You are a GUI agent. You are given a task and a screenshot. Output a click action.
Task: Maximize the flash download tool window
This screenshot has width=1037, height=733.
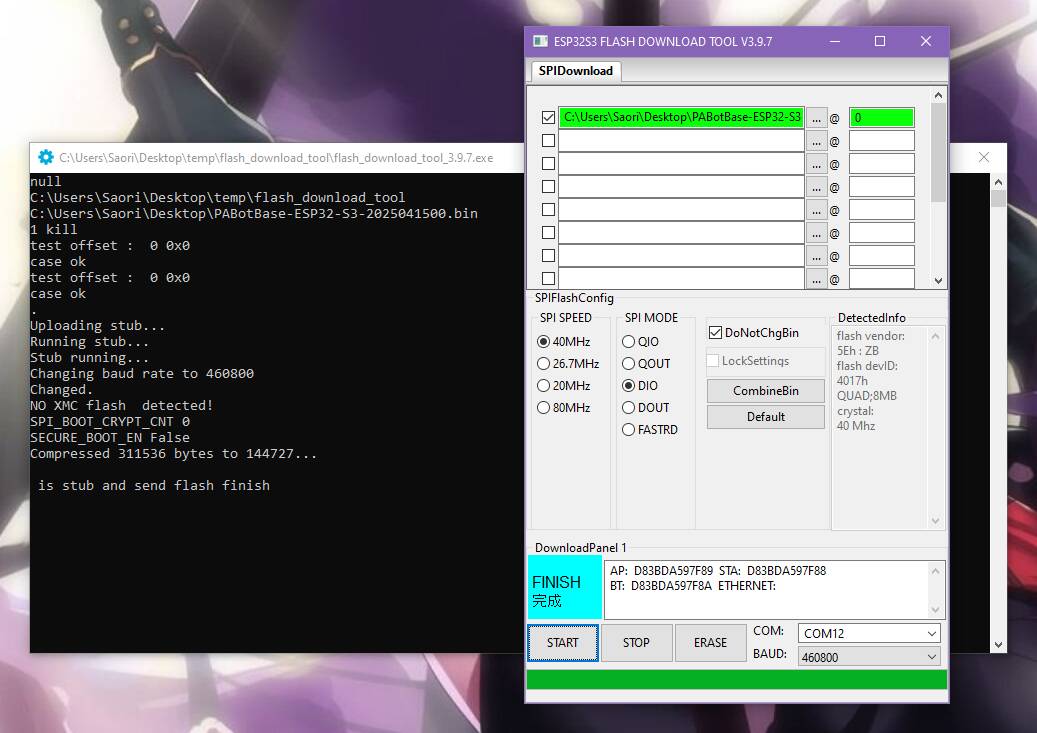(x=880, y=42)
